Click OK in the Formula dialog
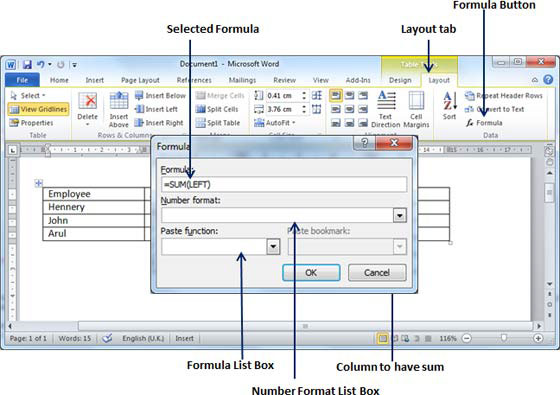The image size is (560, 395). pos(311,272)
